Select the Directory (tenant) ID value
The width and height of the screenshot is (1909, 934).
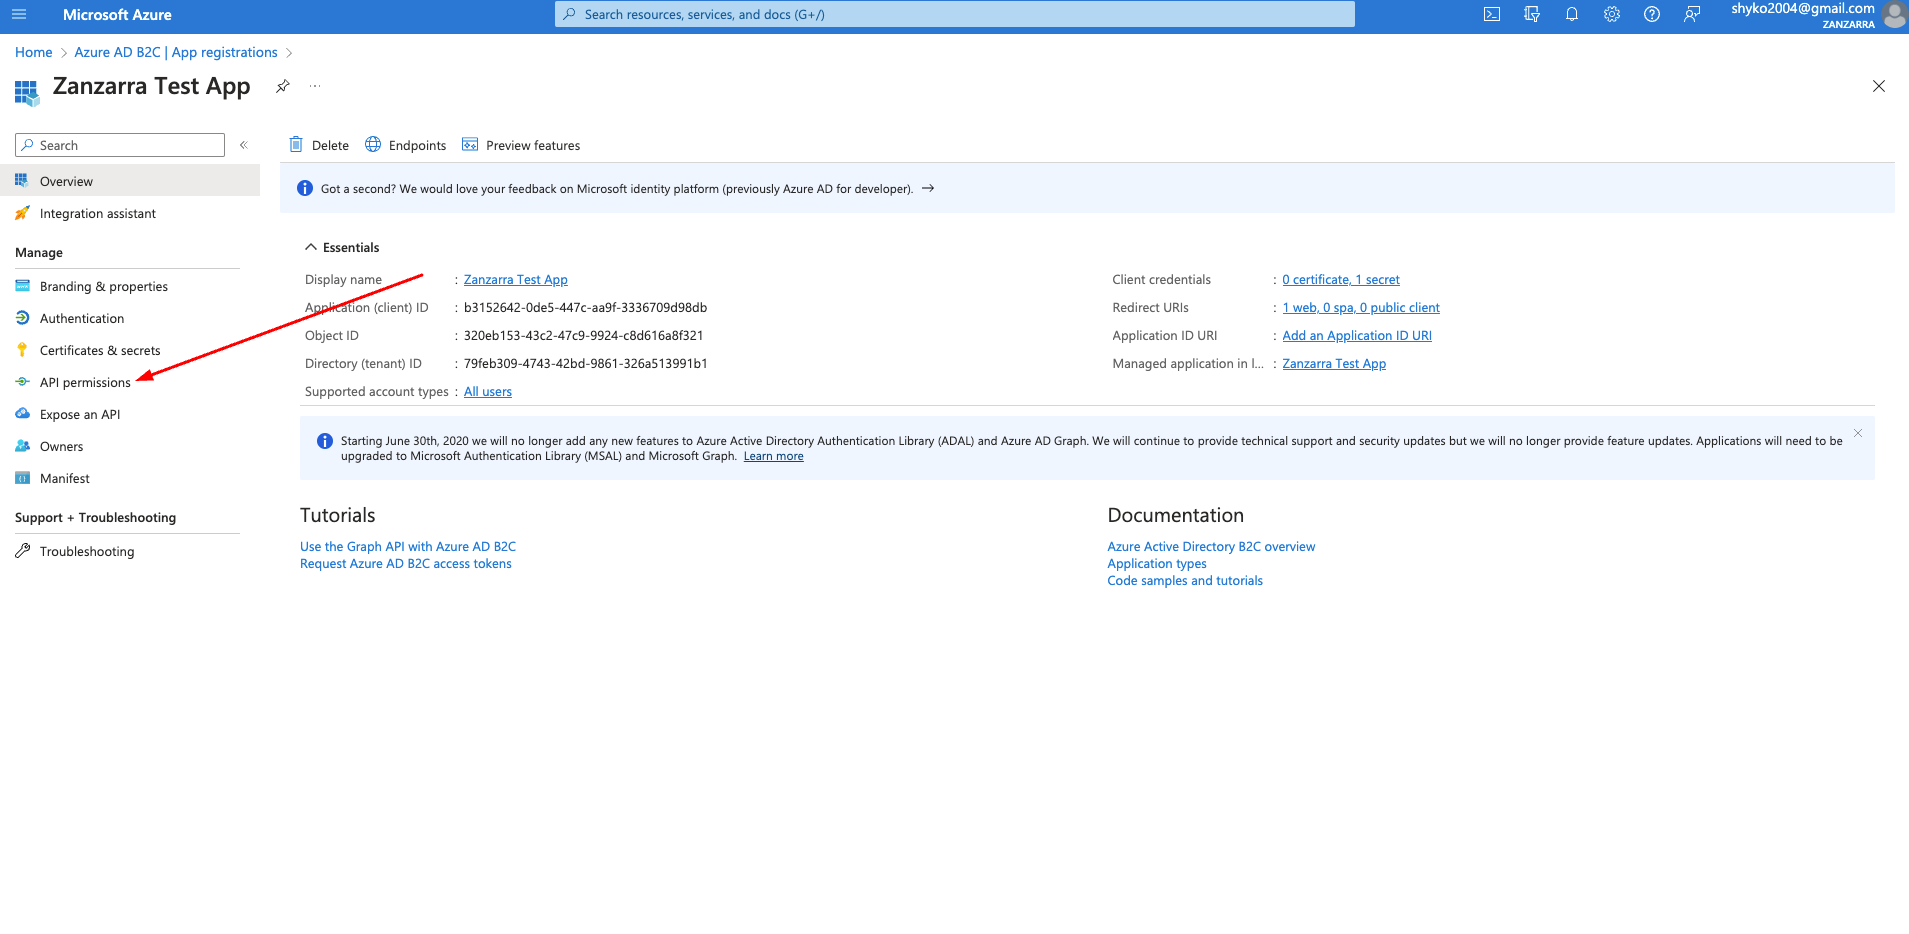586,364
